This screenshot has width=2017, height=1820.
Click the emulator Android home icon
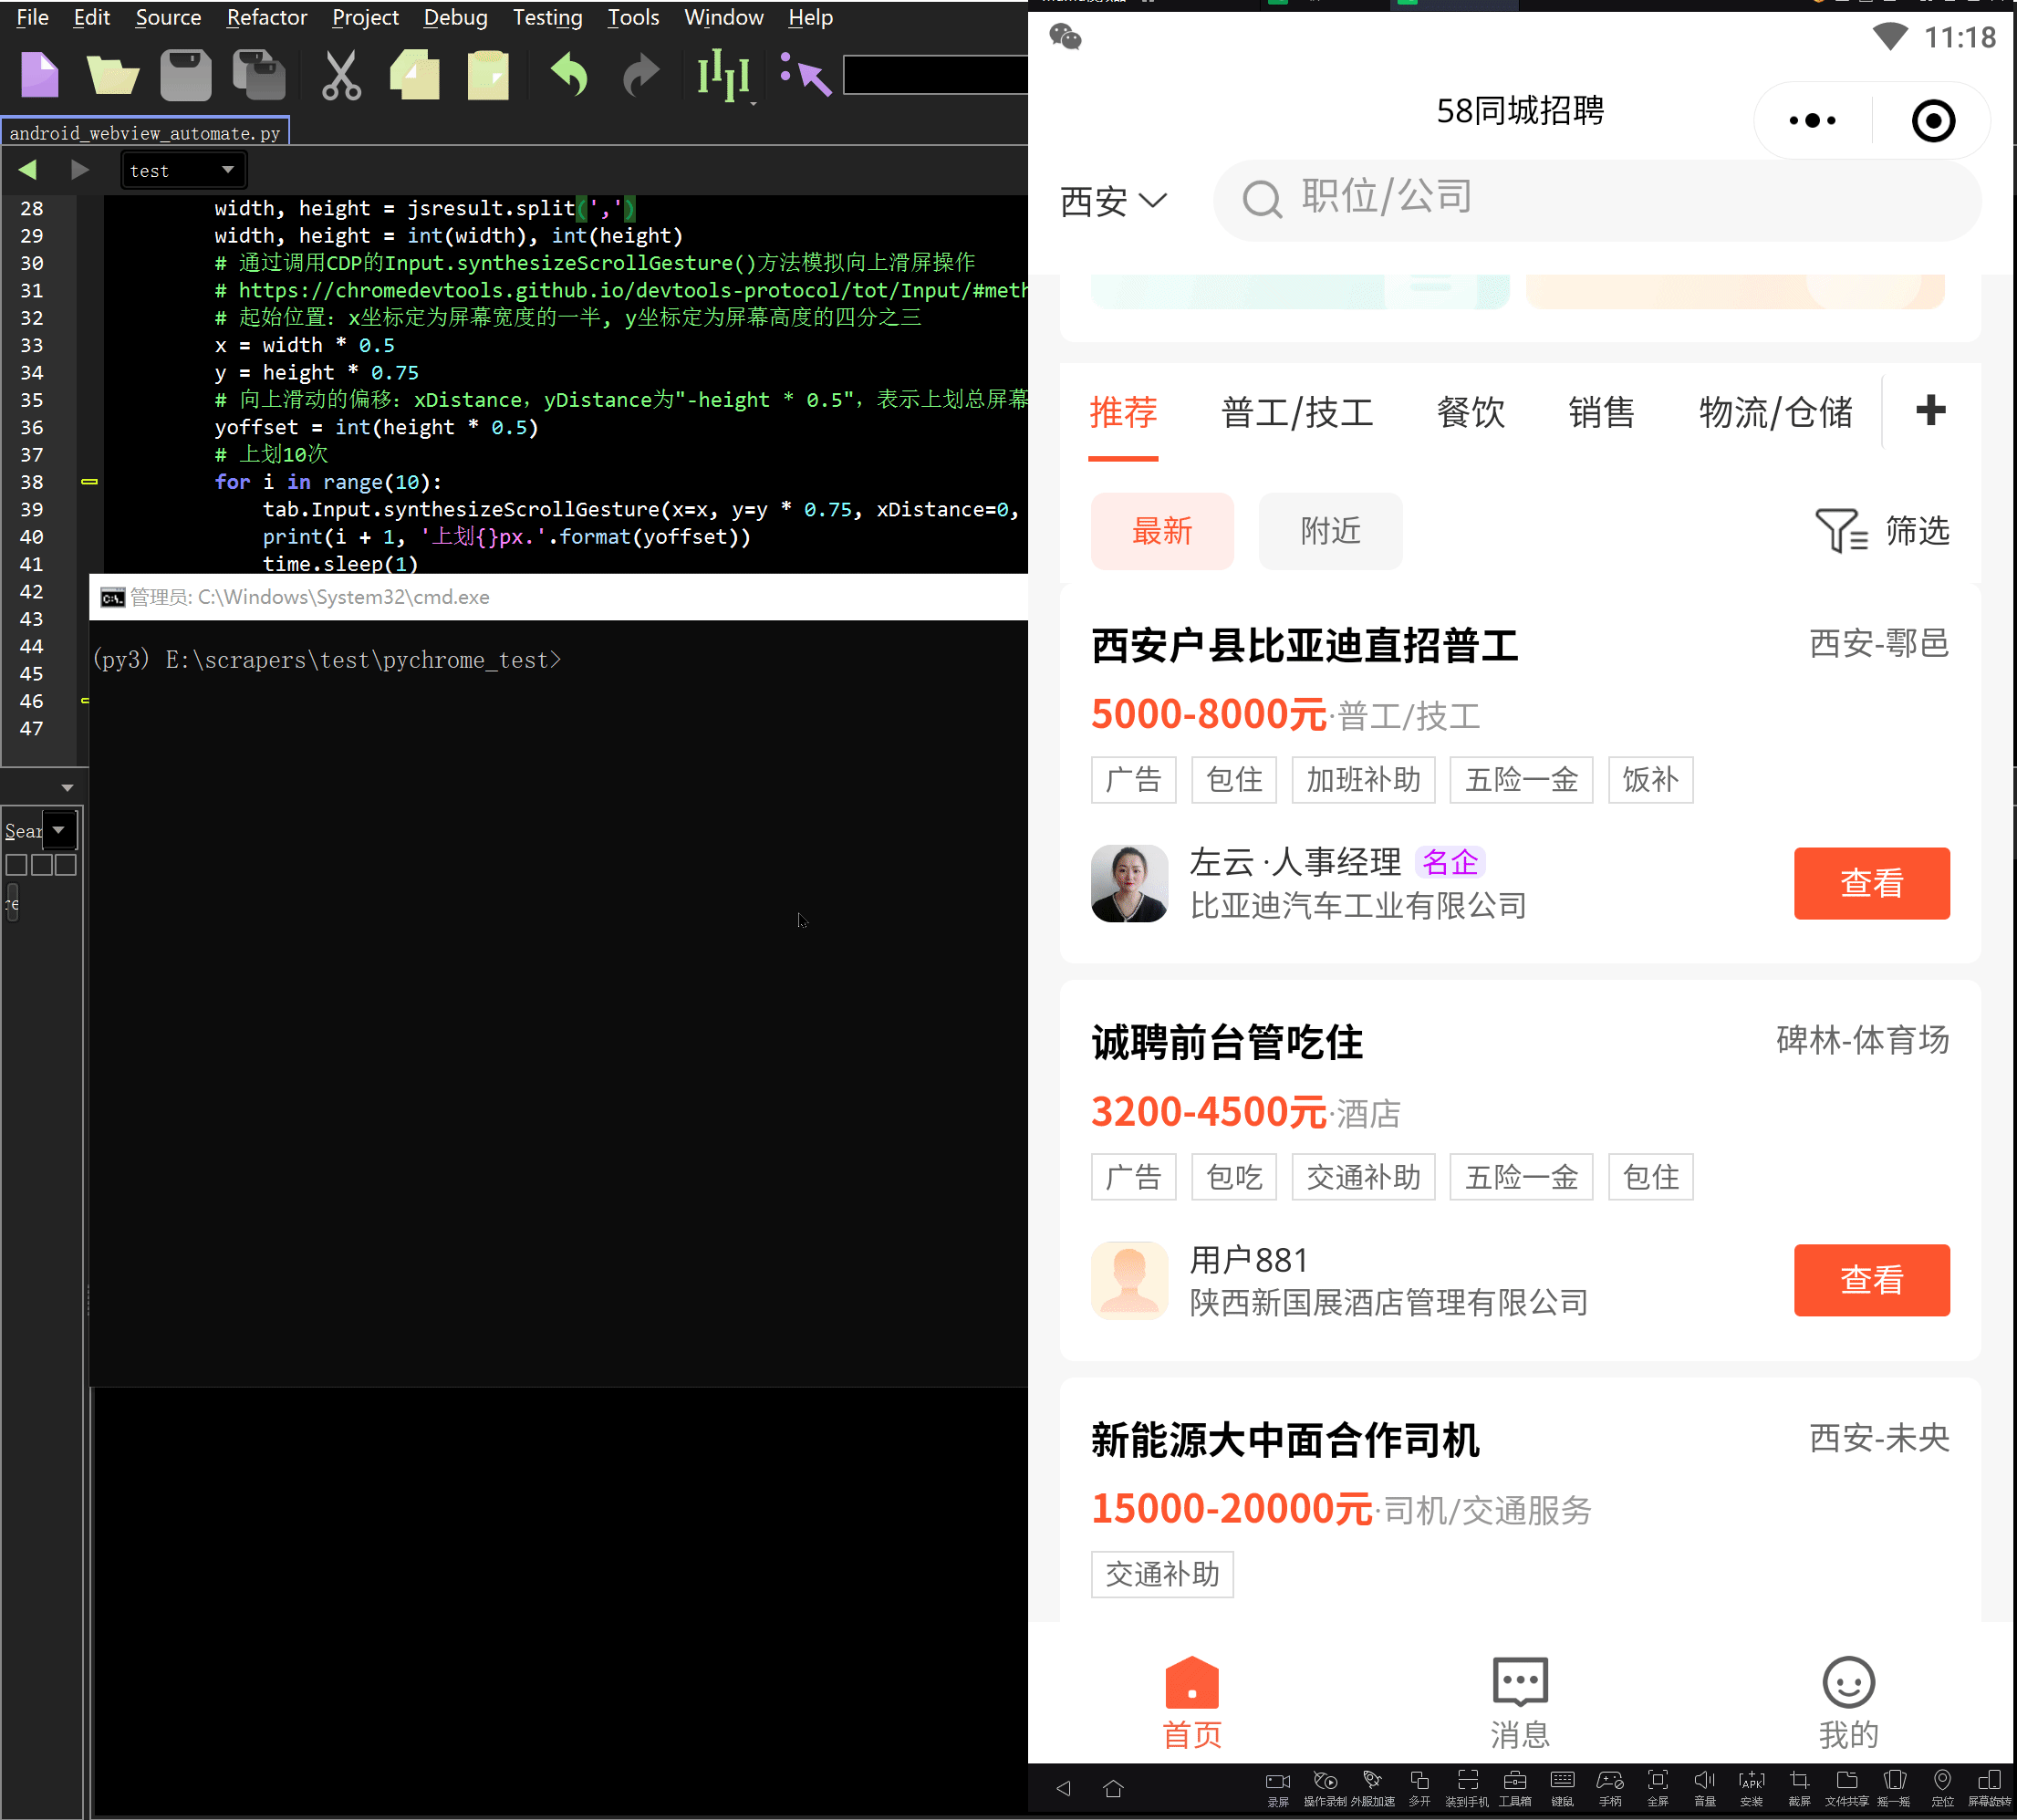tap(1113, 1788)
